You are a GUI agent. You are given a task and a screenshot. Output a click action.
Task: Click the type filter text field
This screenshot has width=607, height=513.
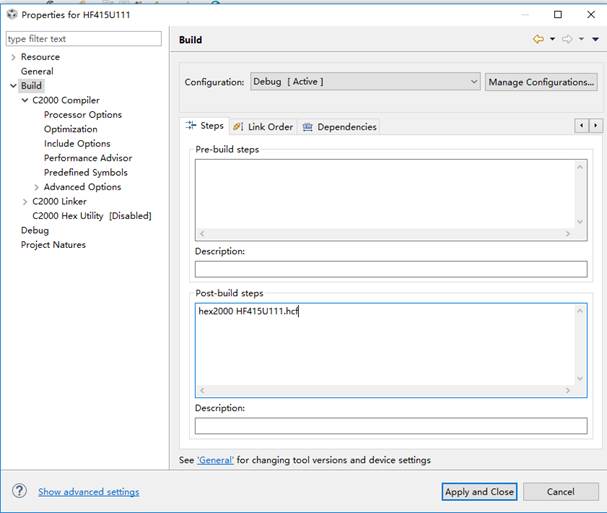click(x=83, y=38)
